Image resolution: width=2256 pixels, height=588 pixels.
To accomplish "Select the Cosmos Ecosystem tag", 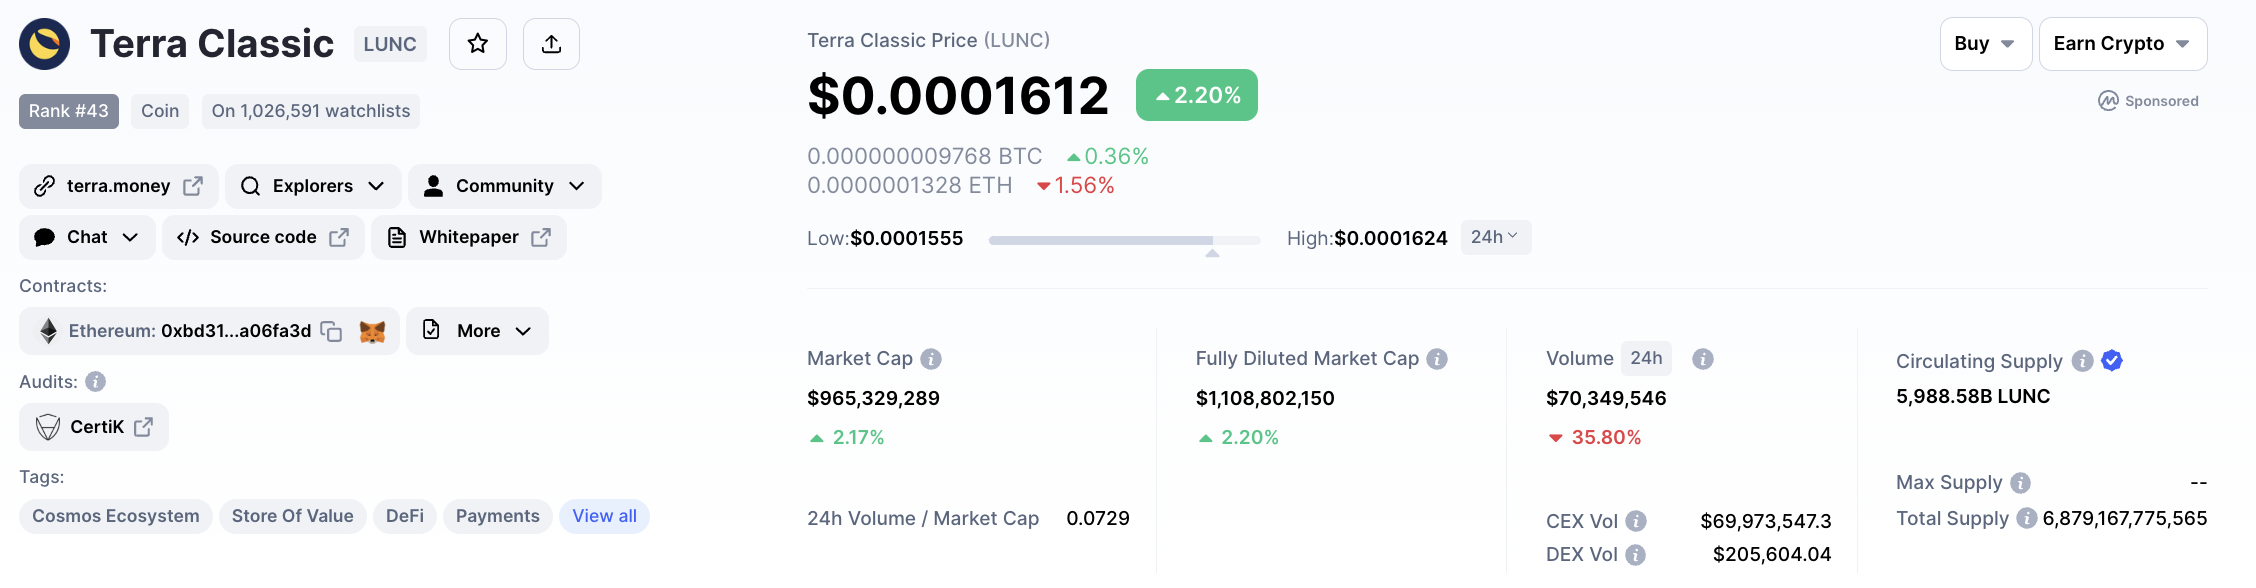I will [x=116, y=516].
